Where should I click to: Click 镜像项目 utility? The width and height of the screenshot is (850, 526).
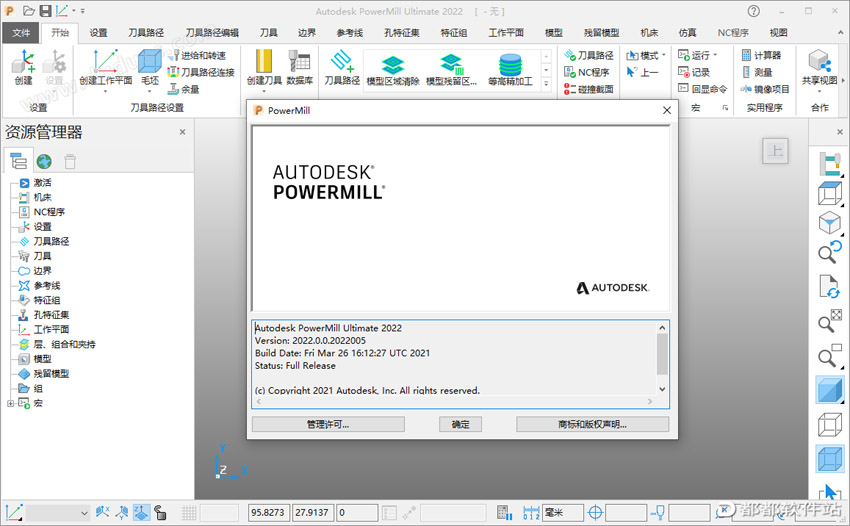(765, 89)
